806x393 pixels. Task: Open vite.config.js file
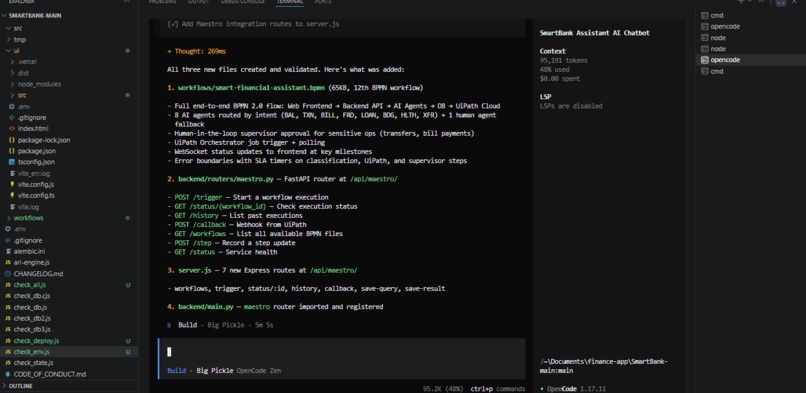tap(35, 184)
